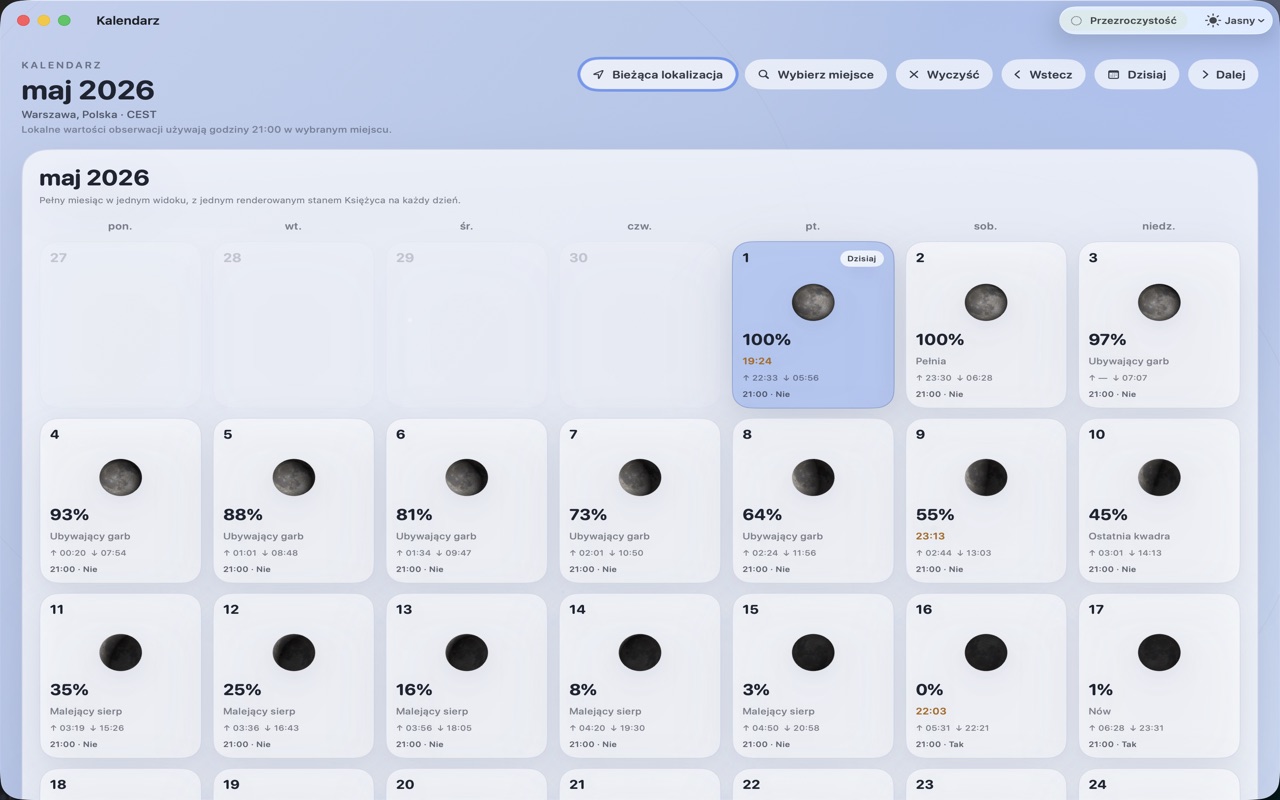The image size is (1280, 800).
Task: Click the new moon image on May 16
Action: pyautogui.click(x=986, y=652)
